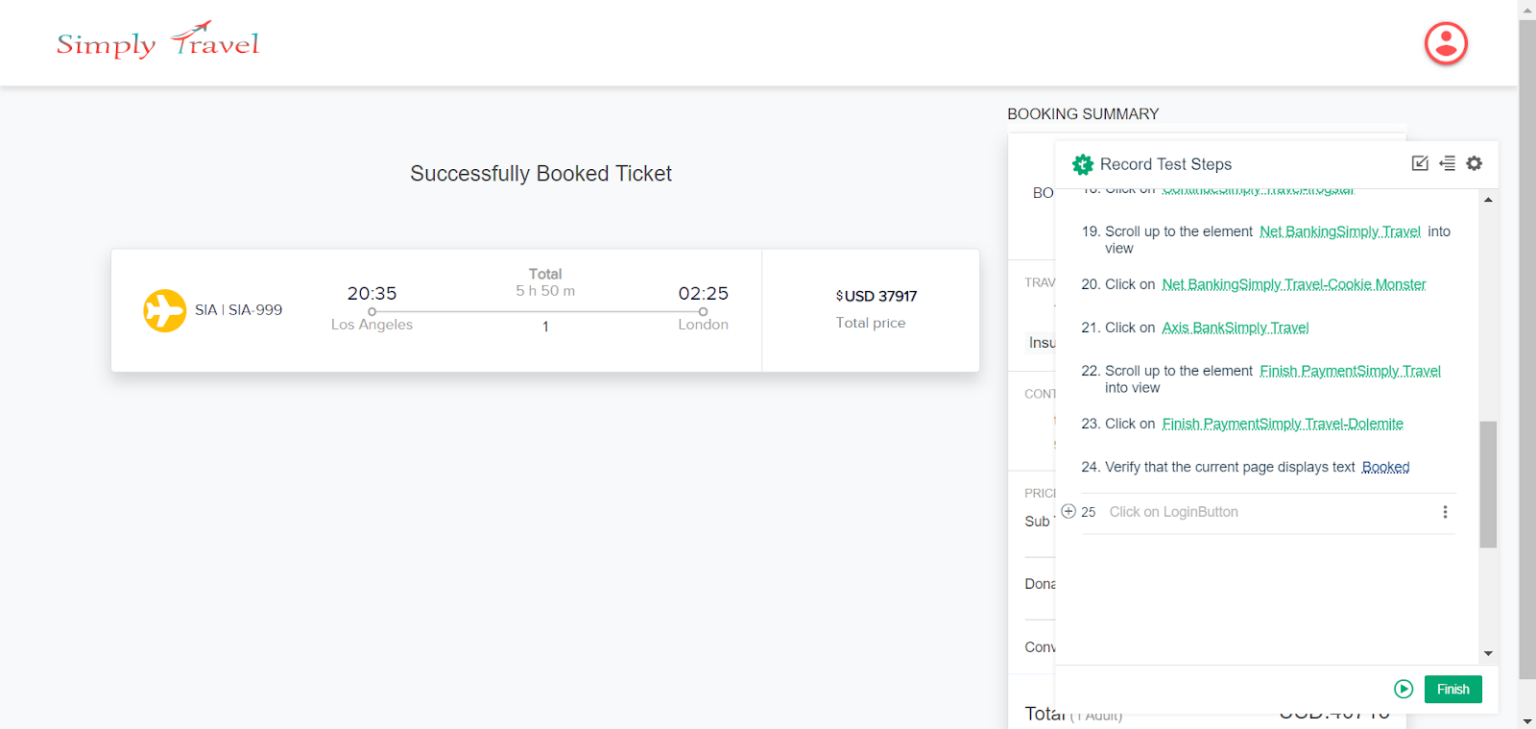Open the Net BankingSimply Travel-Cookie Monster link
Viewport: 1536px width, 729px height.
1294,284
